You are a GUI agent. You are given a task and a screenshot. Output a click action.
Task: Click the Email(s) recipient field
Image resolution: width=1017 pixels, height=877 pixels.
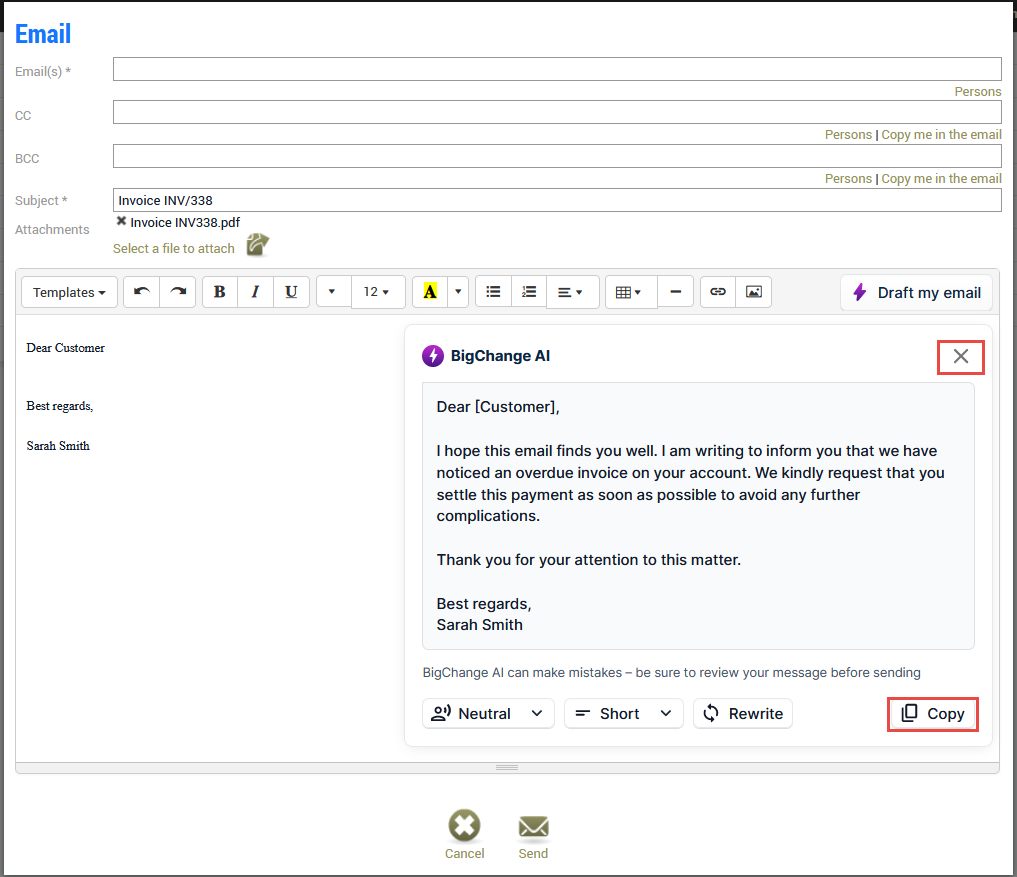pos(557,69)
